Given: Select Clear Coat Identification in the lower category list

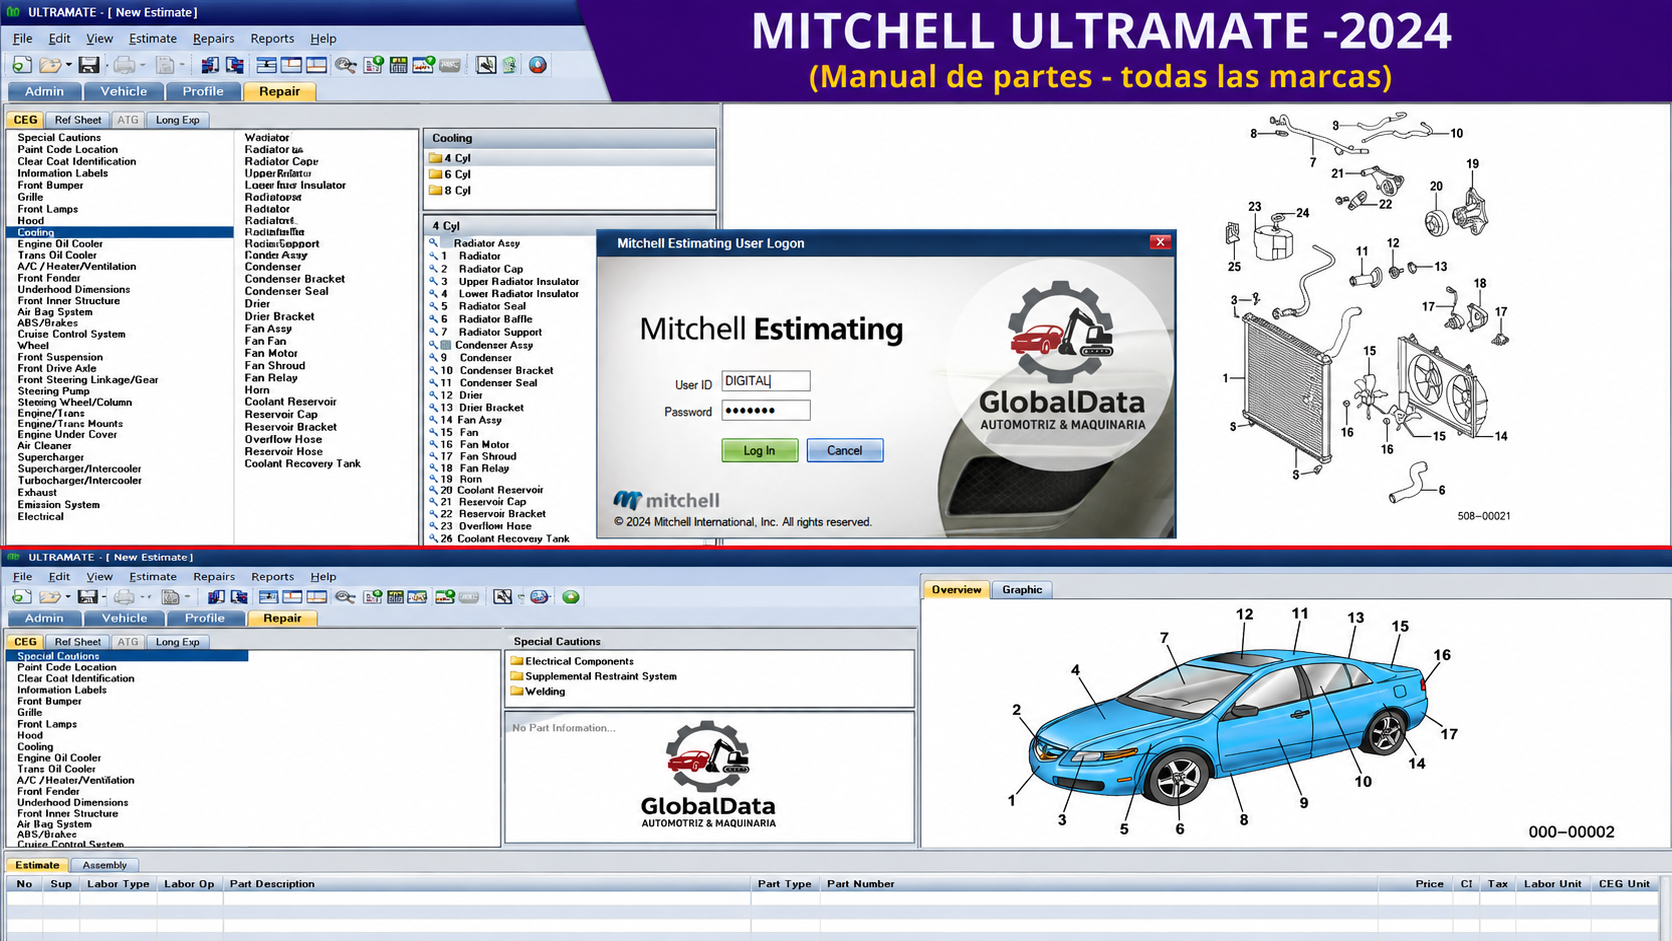Looking at the screenshot, I should click(76, 678).
